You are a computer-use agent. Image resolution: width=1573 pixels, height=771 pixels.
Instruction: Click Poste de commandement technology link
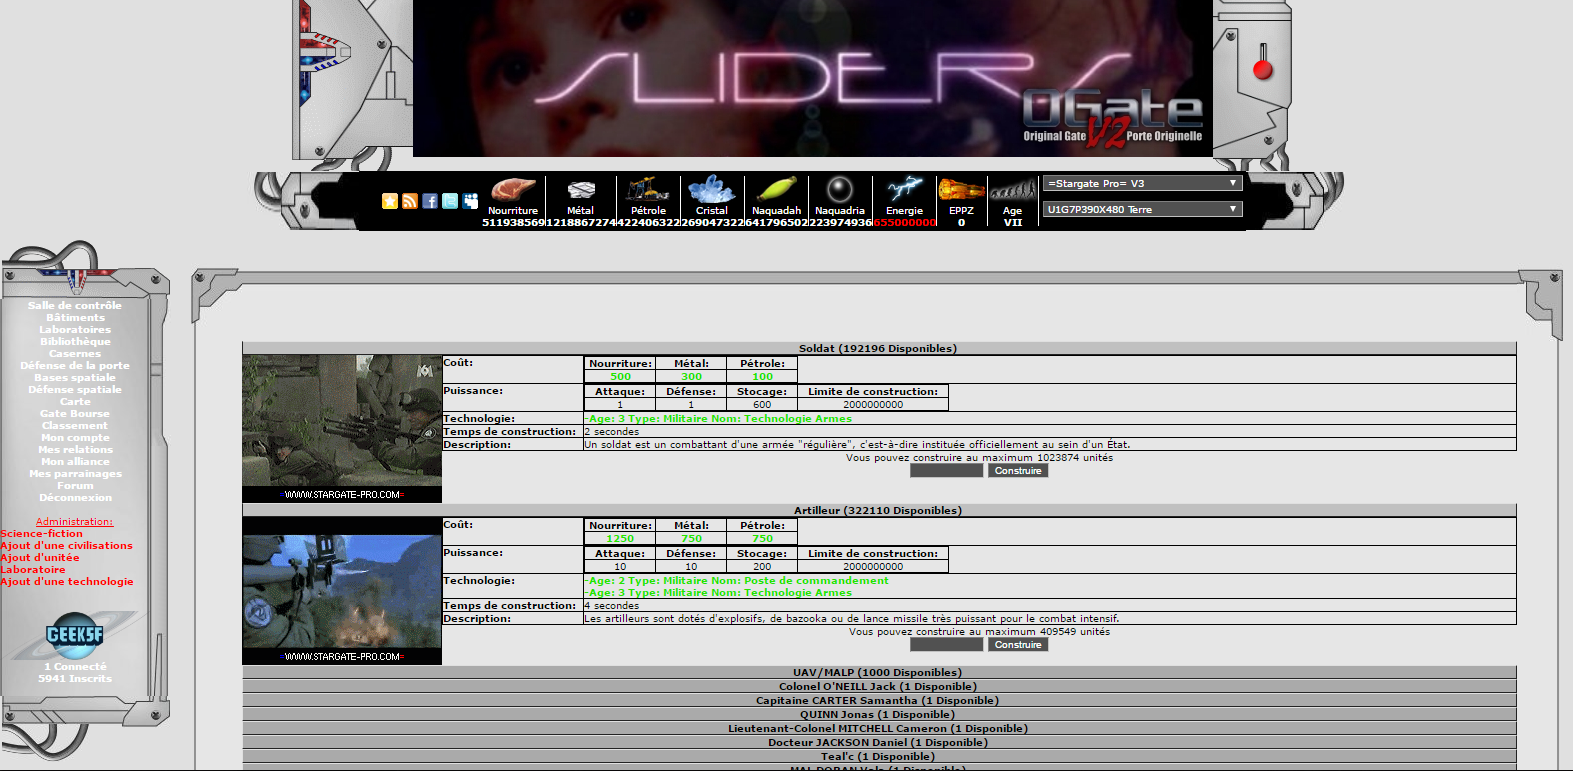tap(736, 581)
